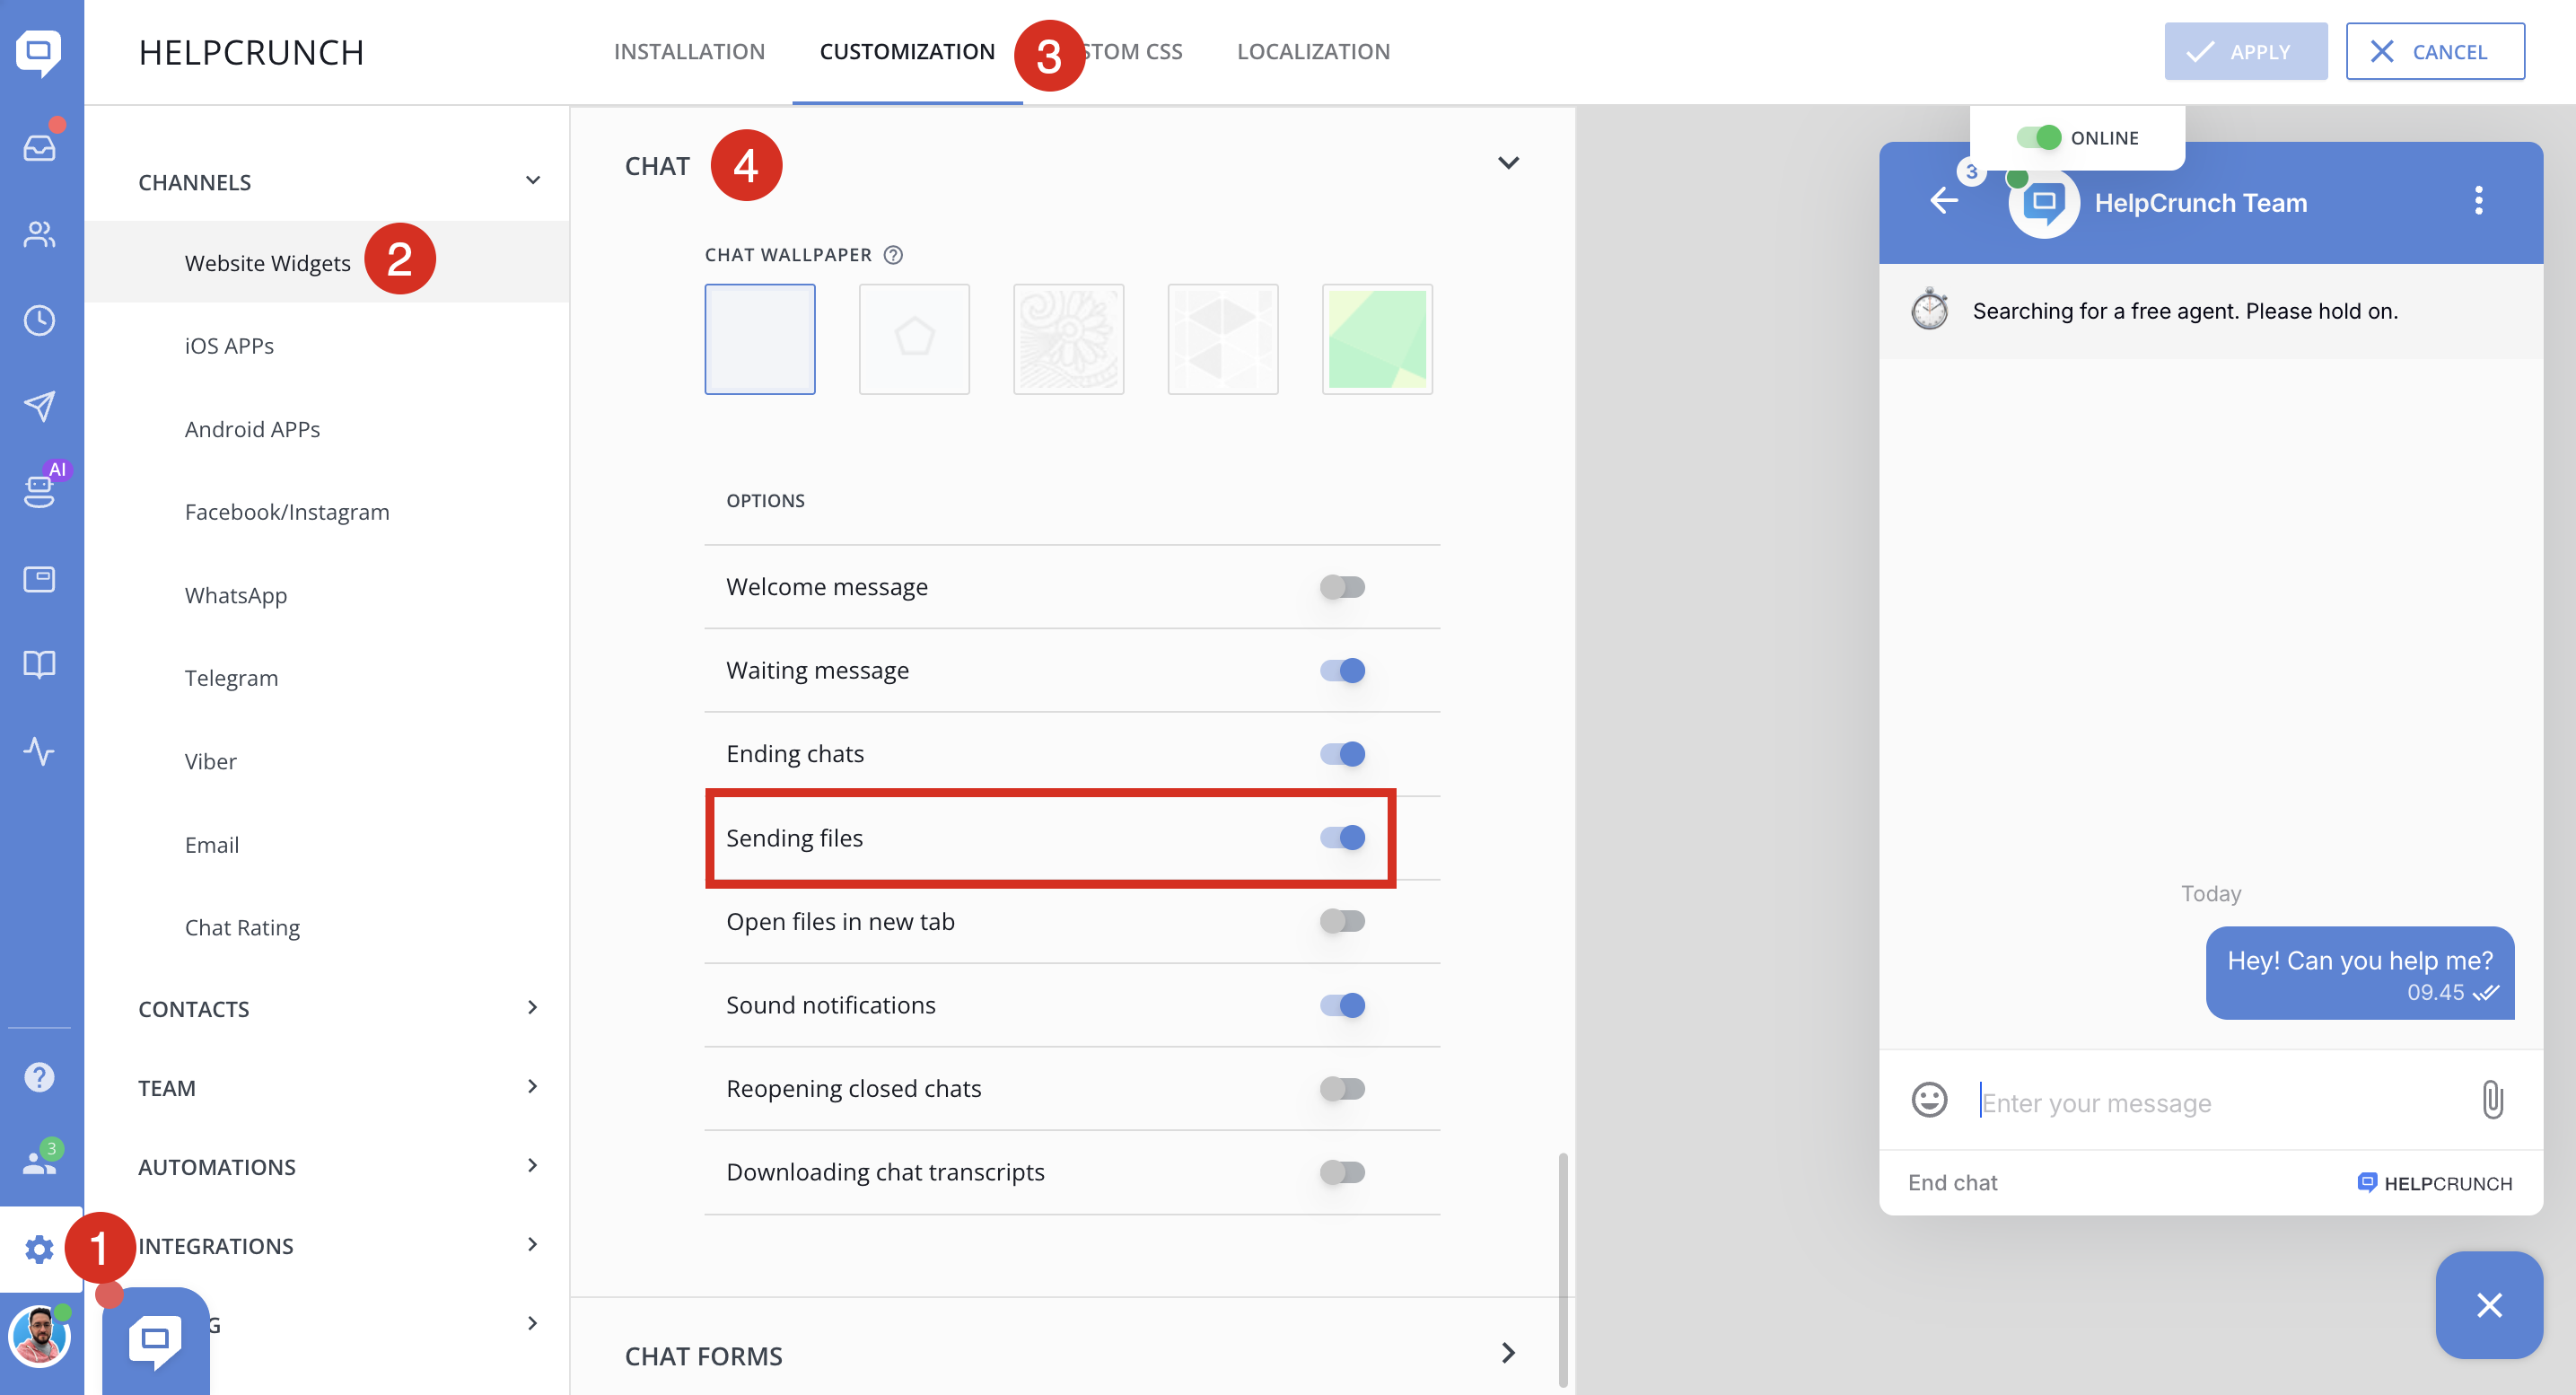Image resolution: width=2576 pixels, height=1395 pixels.
Task: Select the pentagon pattern wallpaper
Action: (914, 339)
